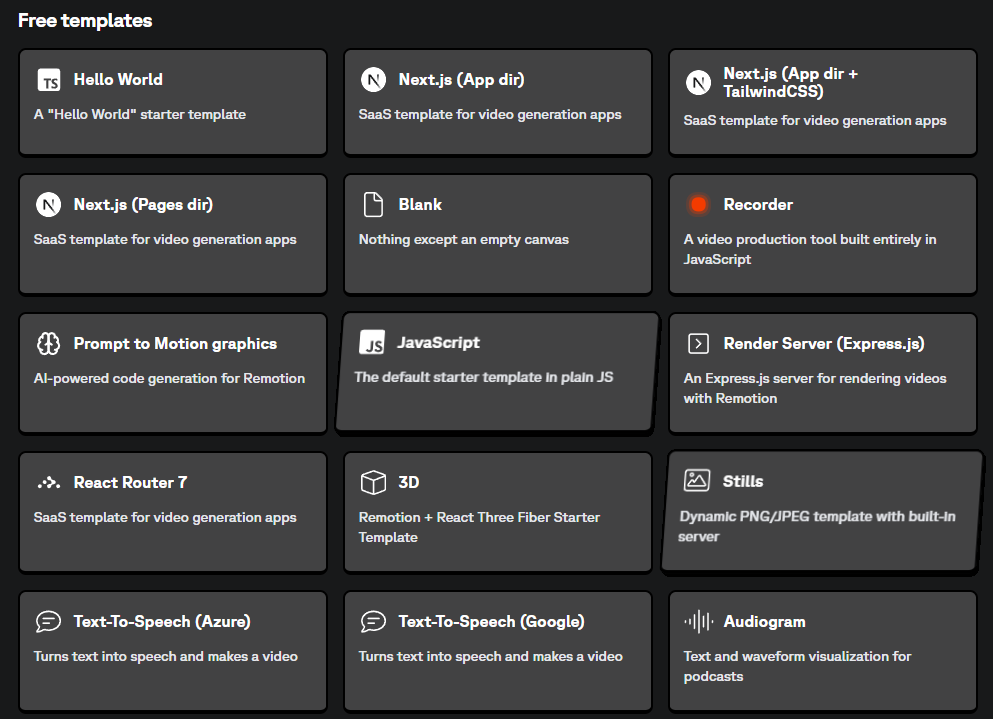Click the brain icon on Prompt to Motion graphics card
Screen dimensions: 993x719
click(48, 343)
